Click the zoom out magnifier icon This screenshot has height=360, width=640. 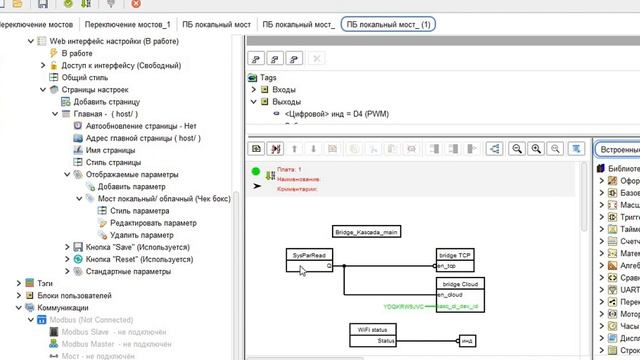(517, 149)
